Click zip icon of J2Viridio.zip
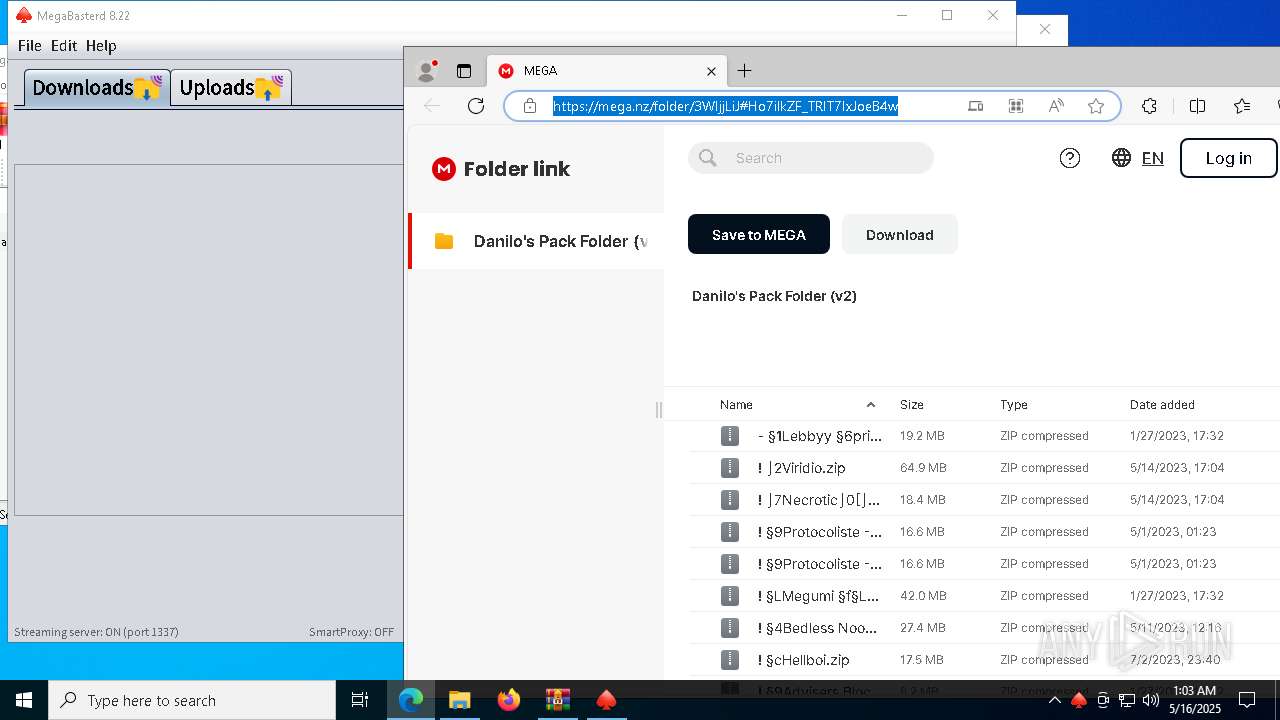The width and height of the screenshot is (1280, 720). (730, 468)
